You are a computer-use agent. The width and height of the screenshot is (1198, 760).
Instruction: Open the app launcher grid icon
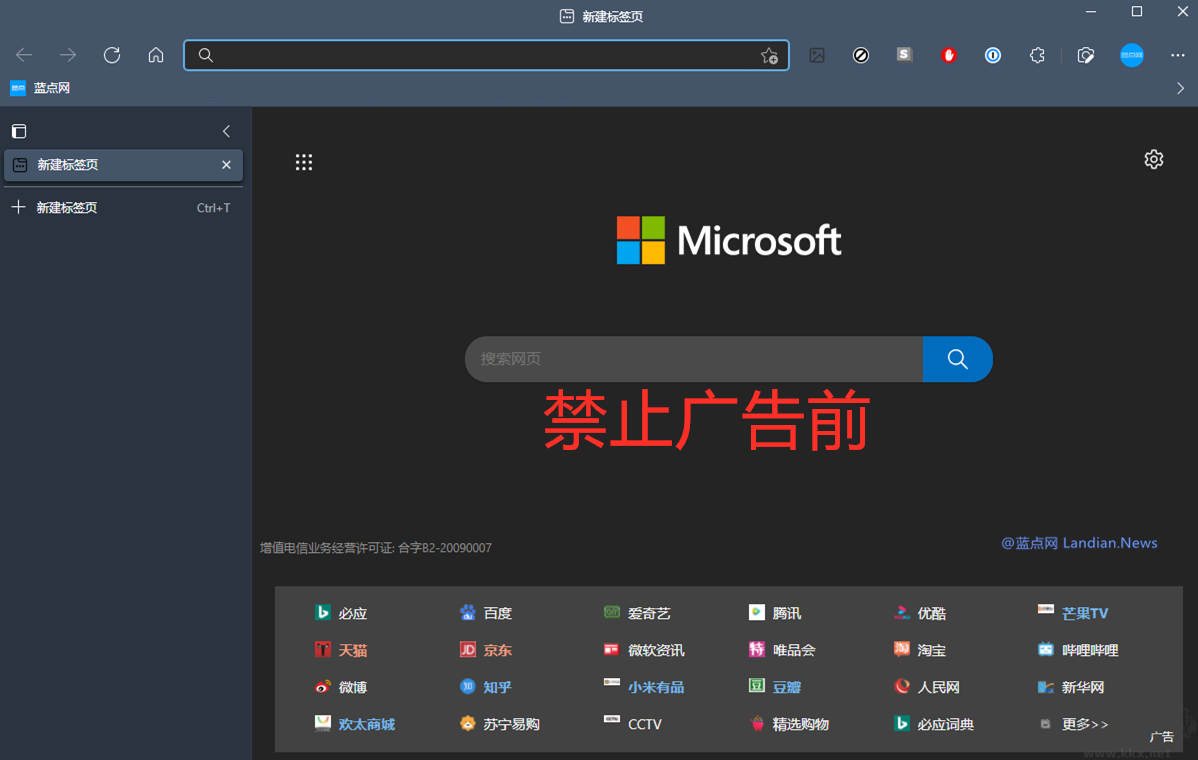pyautogui.click(x=304, y=161)
